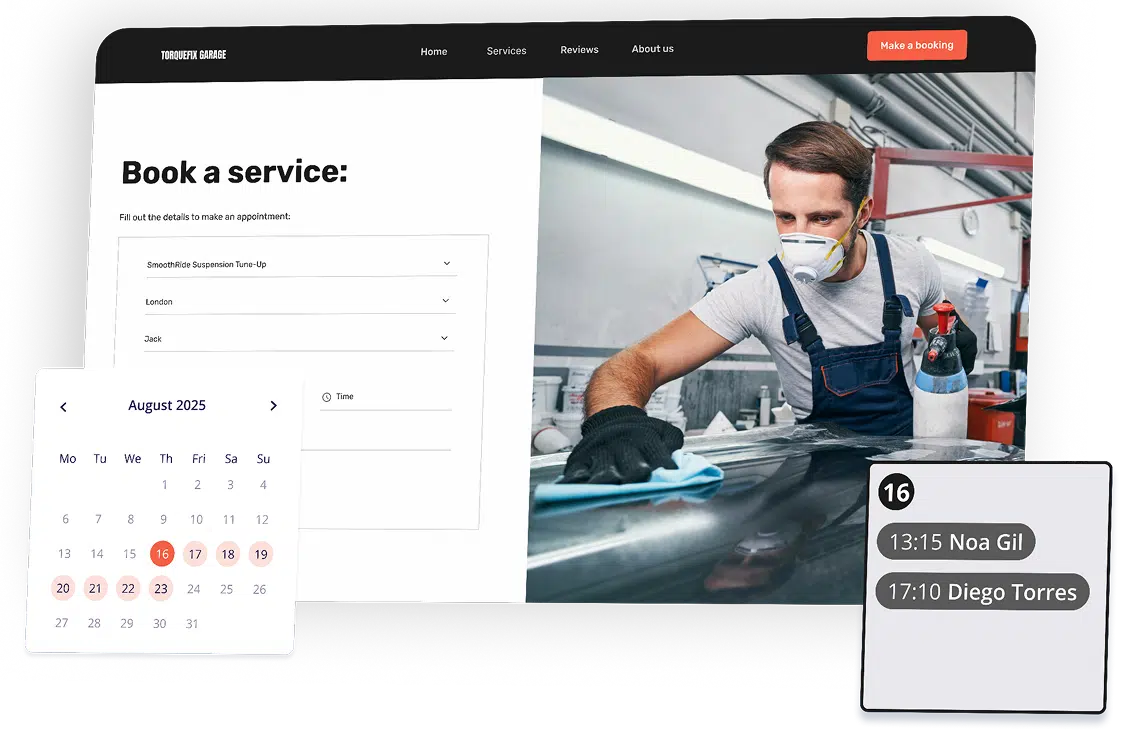Expand the SmoothRide Suspension Tune-Up dropdown
Screen dimensions: 1137x742
300,264
